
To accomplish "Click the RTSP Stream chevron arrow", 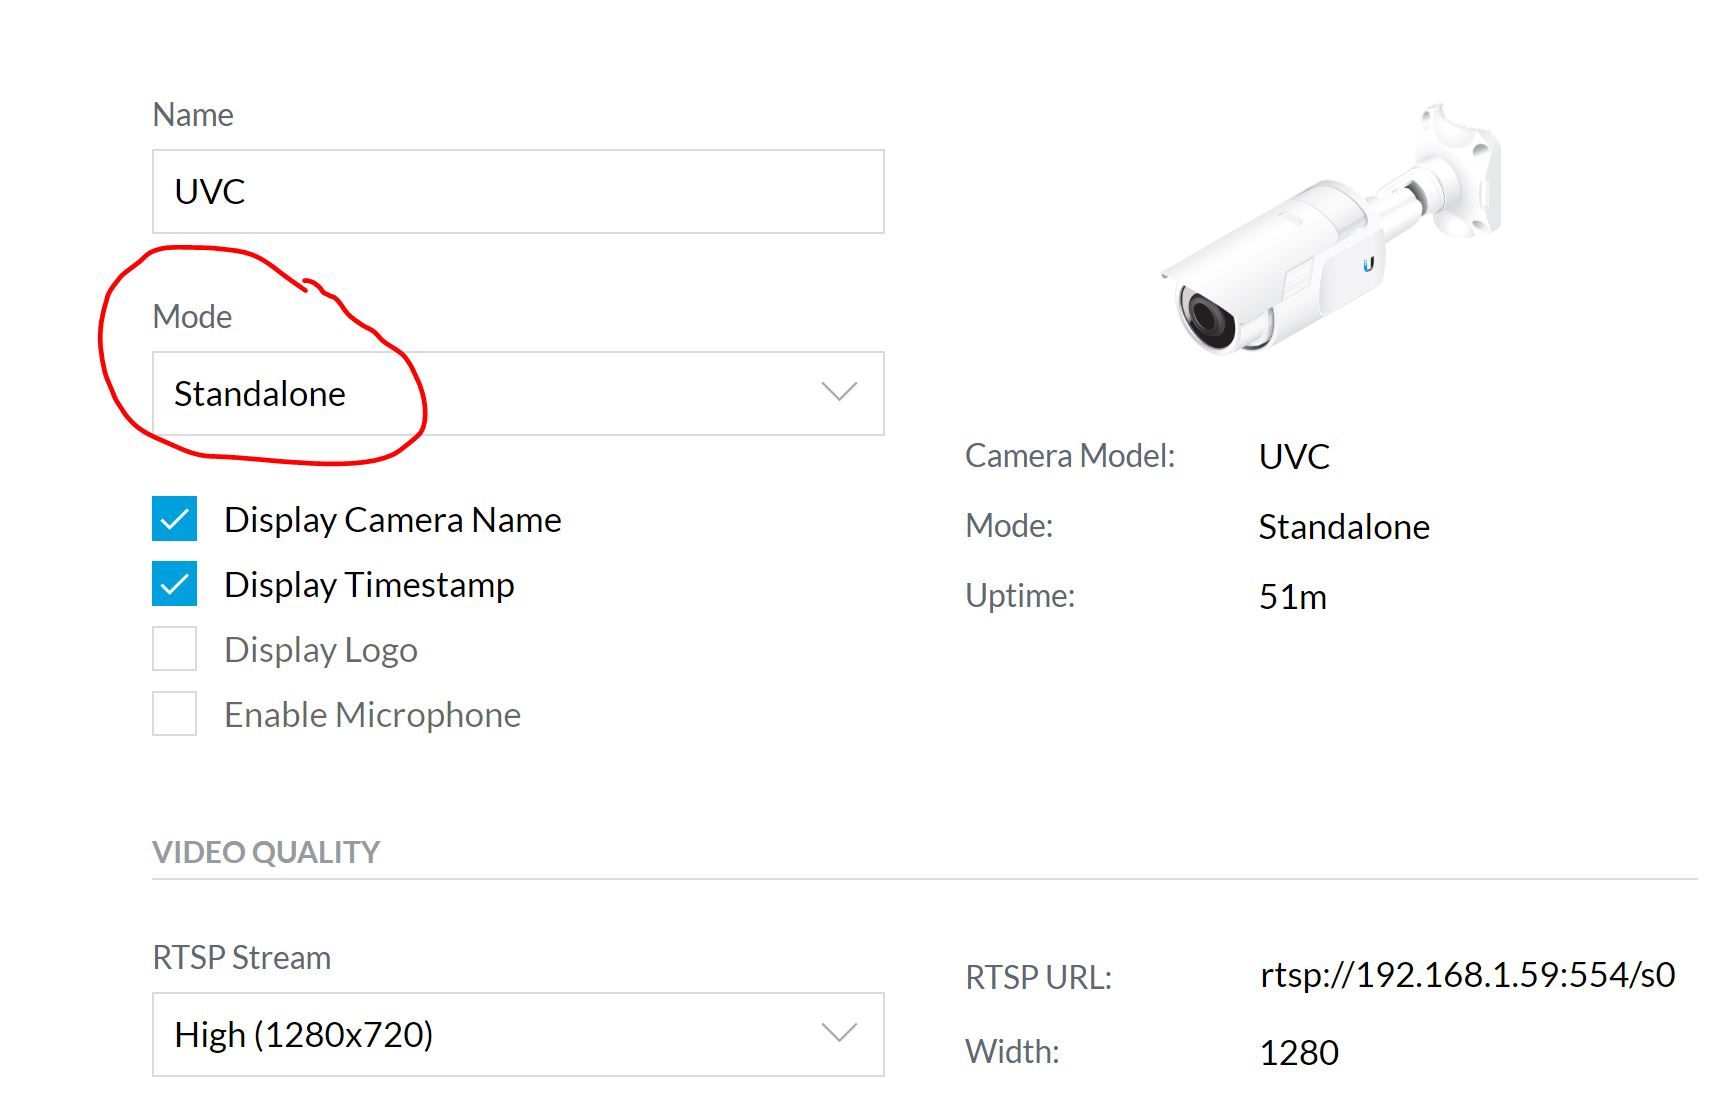I will tap(838, 1033).
